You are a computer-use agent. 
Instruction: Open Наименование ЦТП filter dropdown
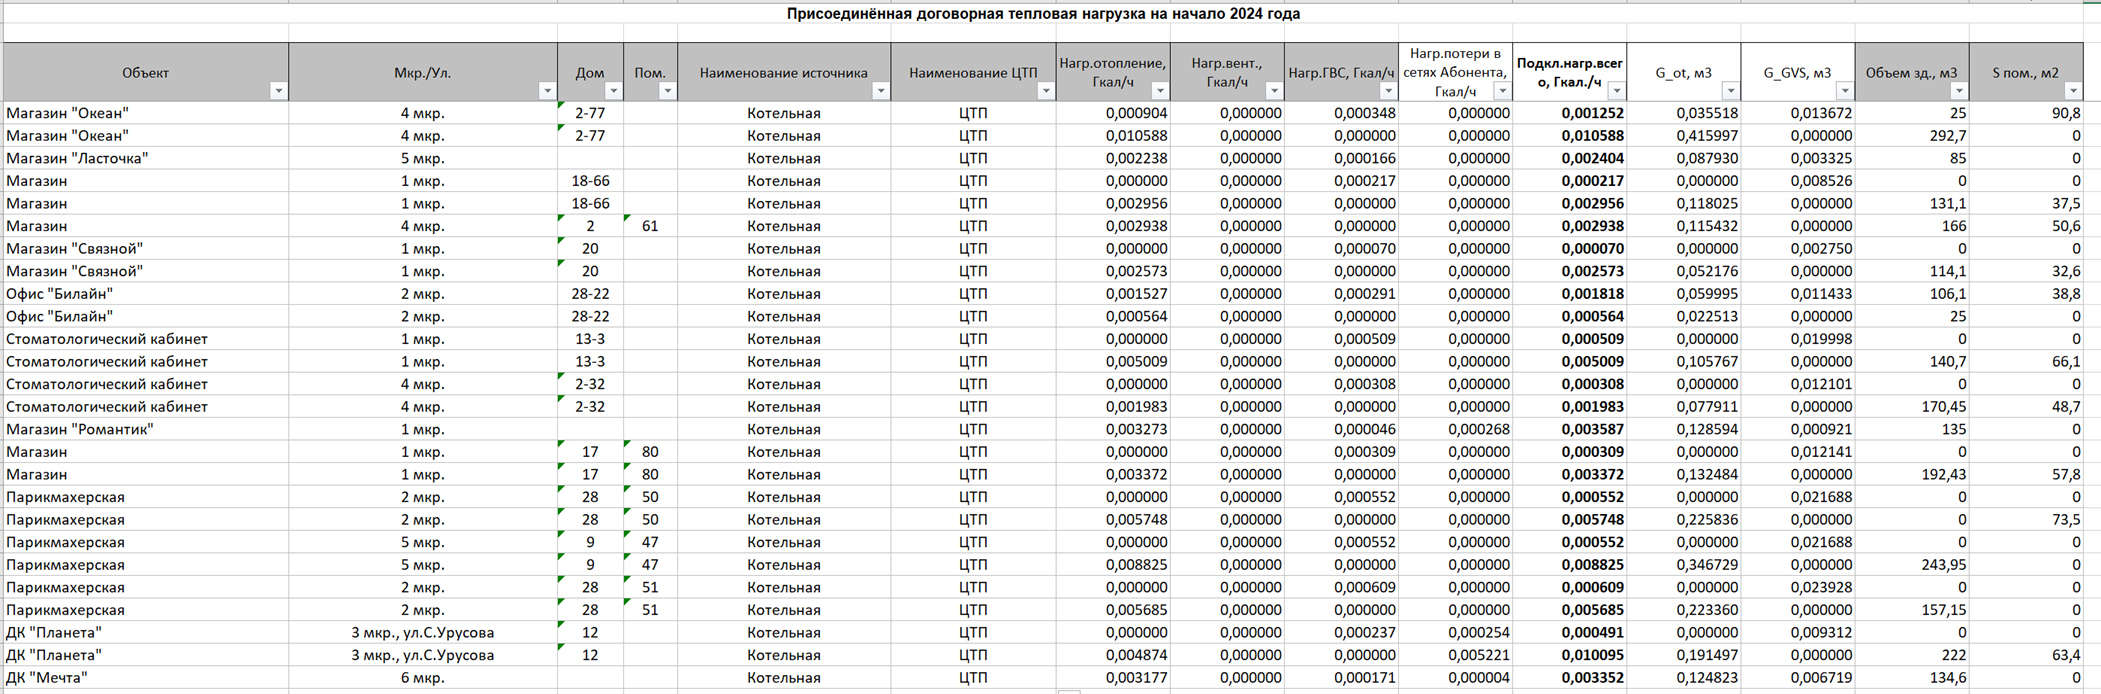tap(1045, 91)
